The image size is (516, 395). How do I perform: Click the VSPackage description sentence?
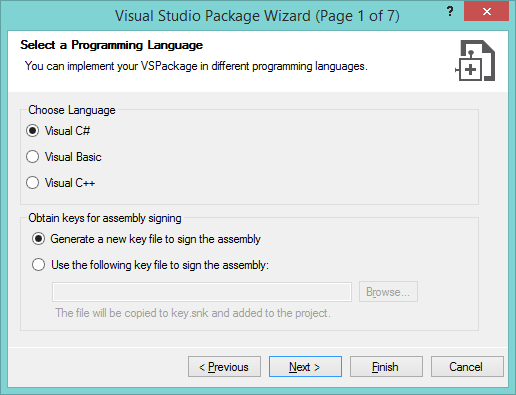tap(196, 66)
